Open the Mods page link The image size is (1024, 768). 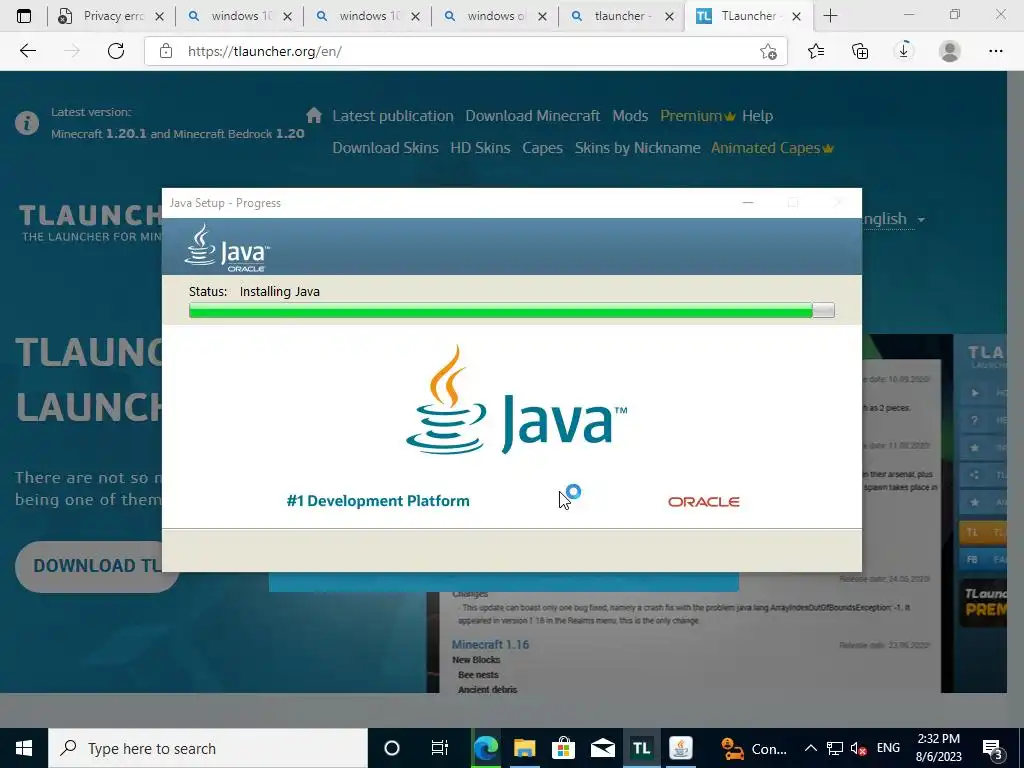(630, 116)
